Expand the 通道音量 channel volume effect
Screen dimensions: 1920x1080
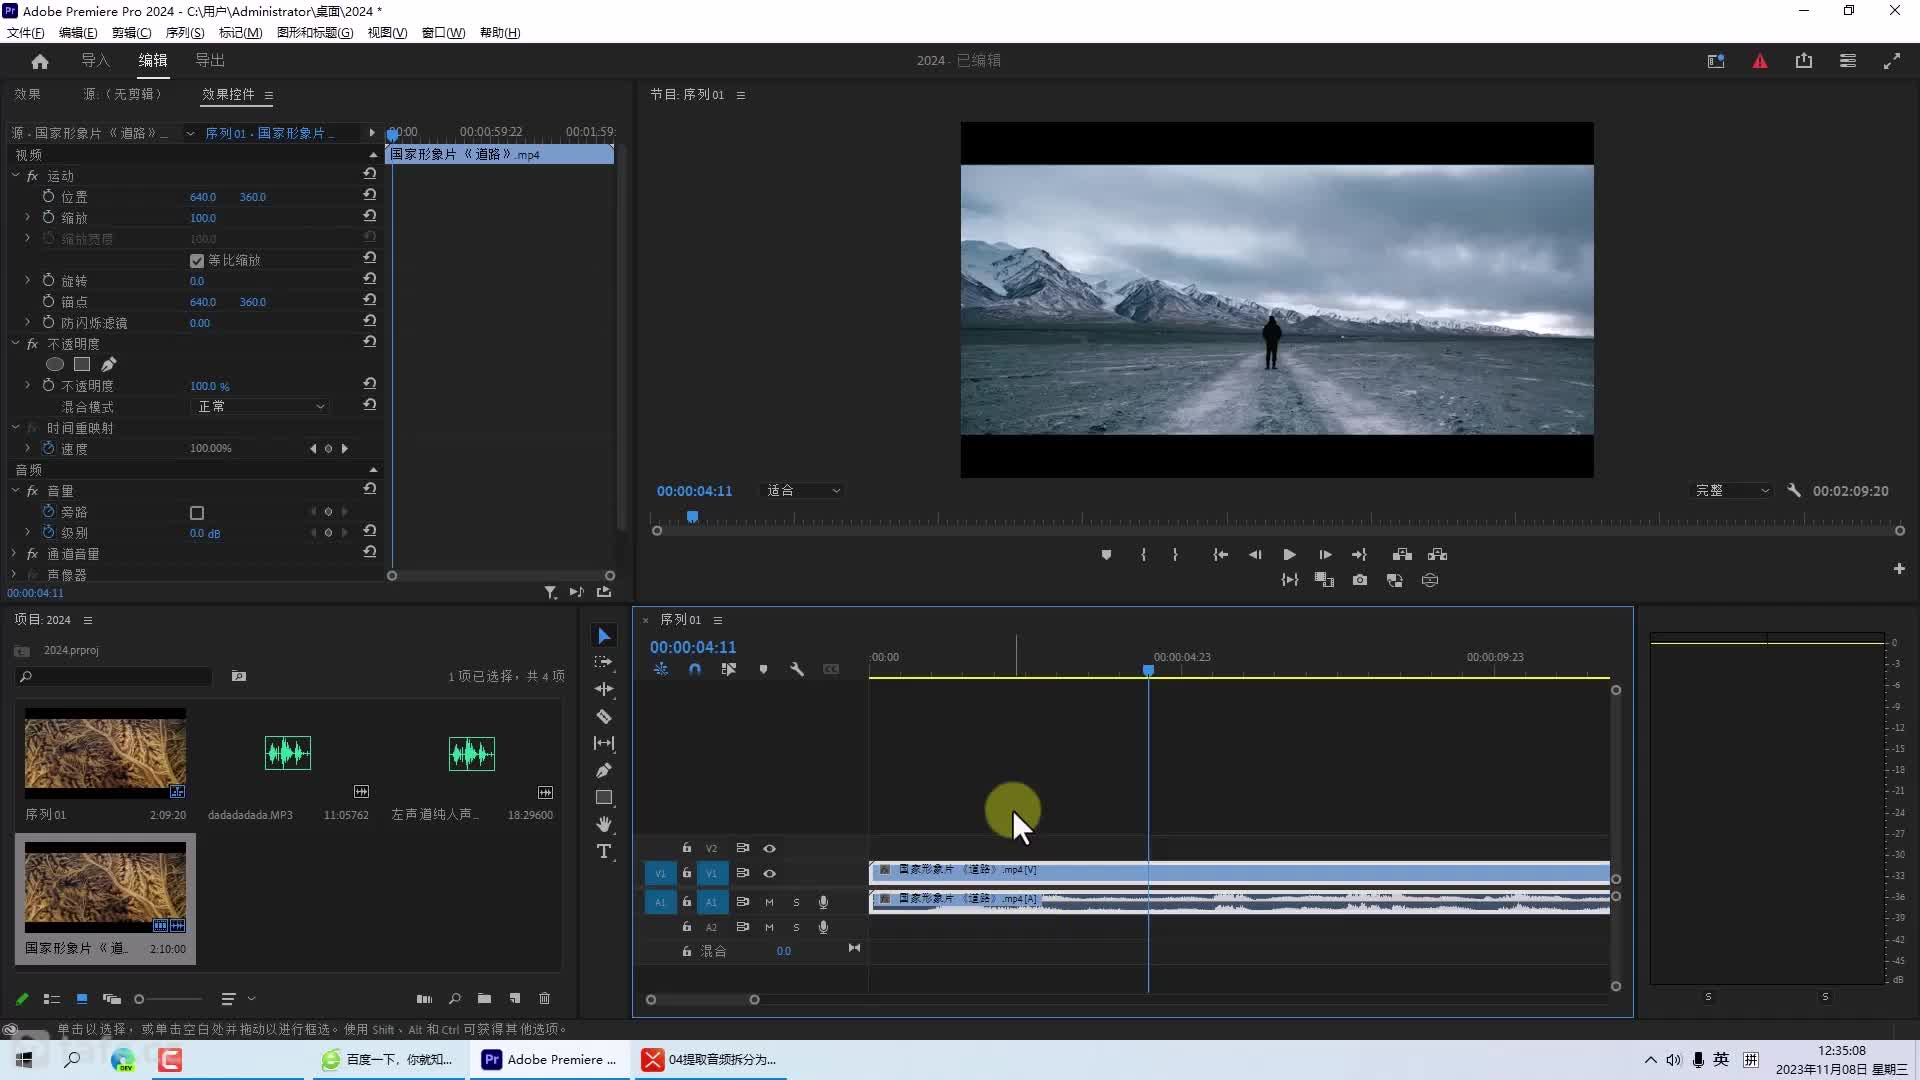click(x=16, y=553)
